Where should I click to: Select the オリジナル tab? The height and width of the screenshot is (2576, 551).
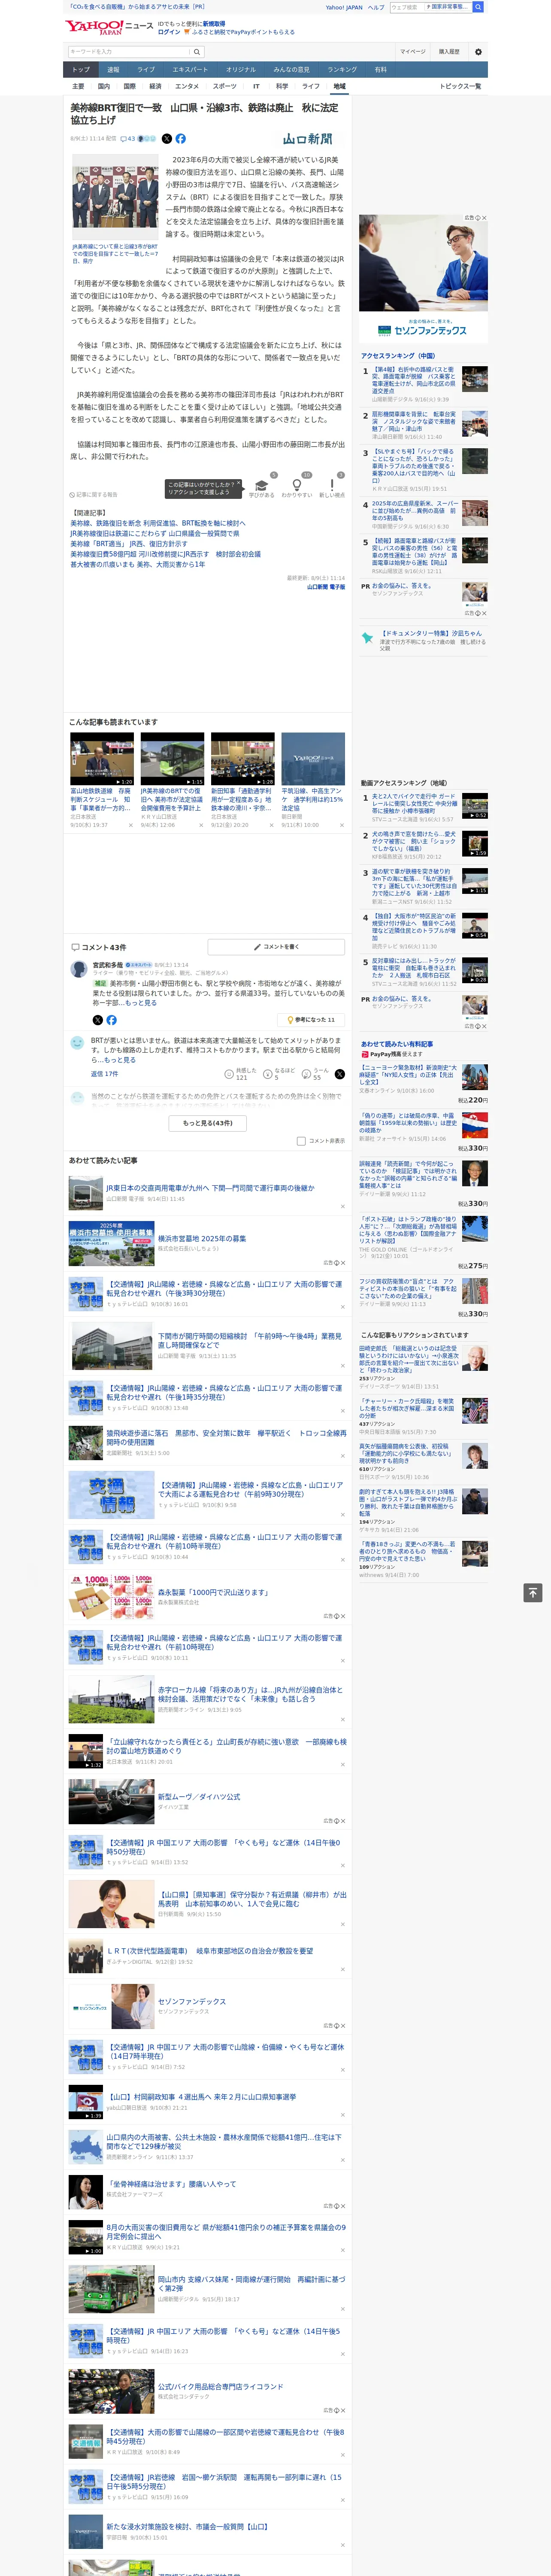(x=241, y=70)
